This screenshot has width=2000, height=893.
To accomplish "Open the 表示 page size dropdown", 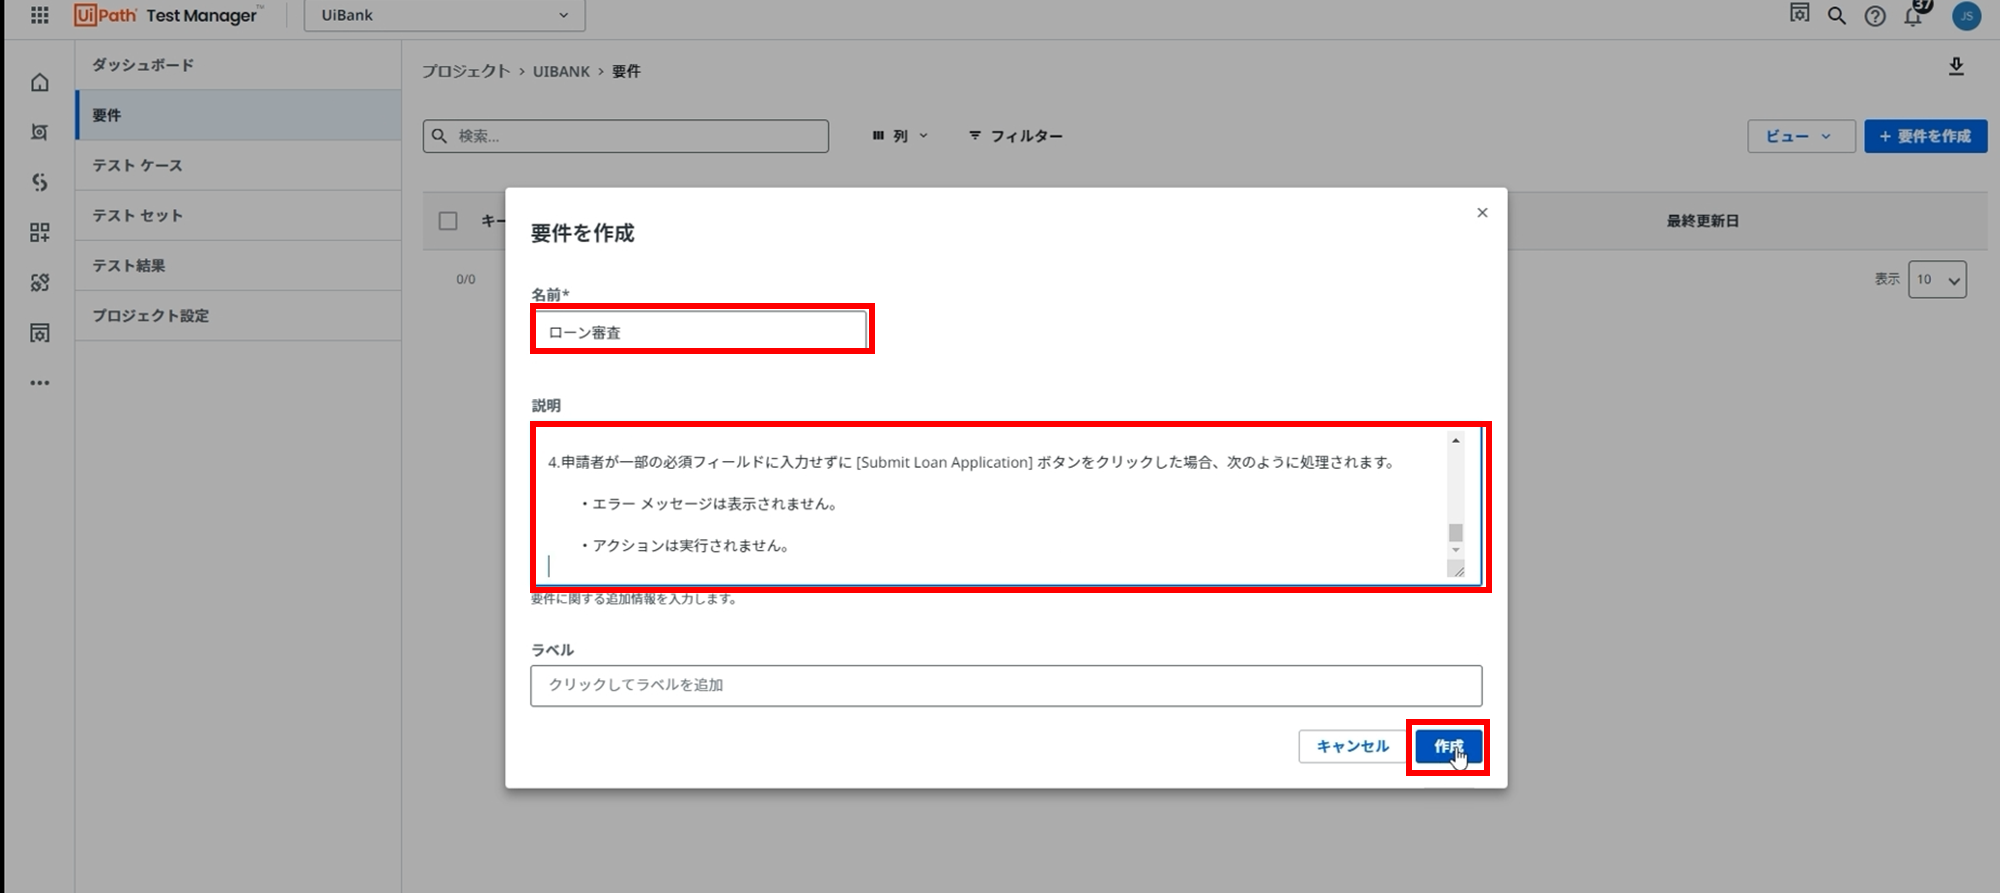I will 1937,280.
